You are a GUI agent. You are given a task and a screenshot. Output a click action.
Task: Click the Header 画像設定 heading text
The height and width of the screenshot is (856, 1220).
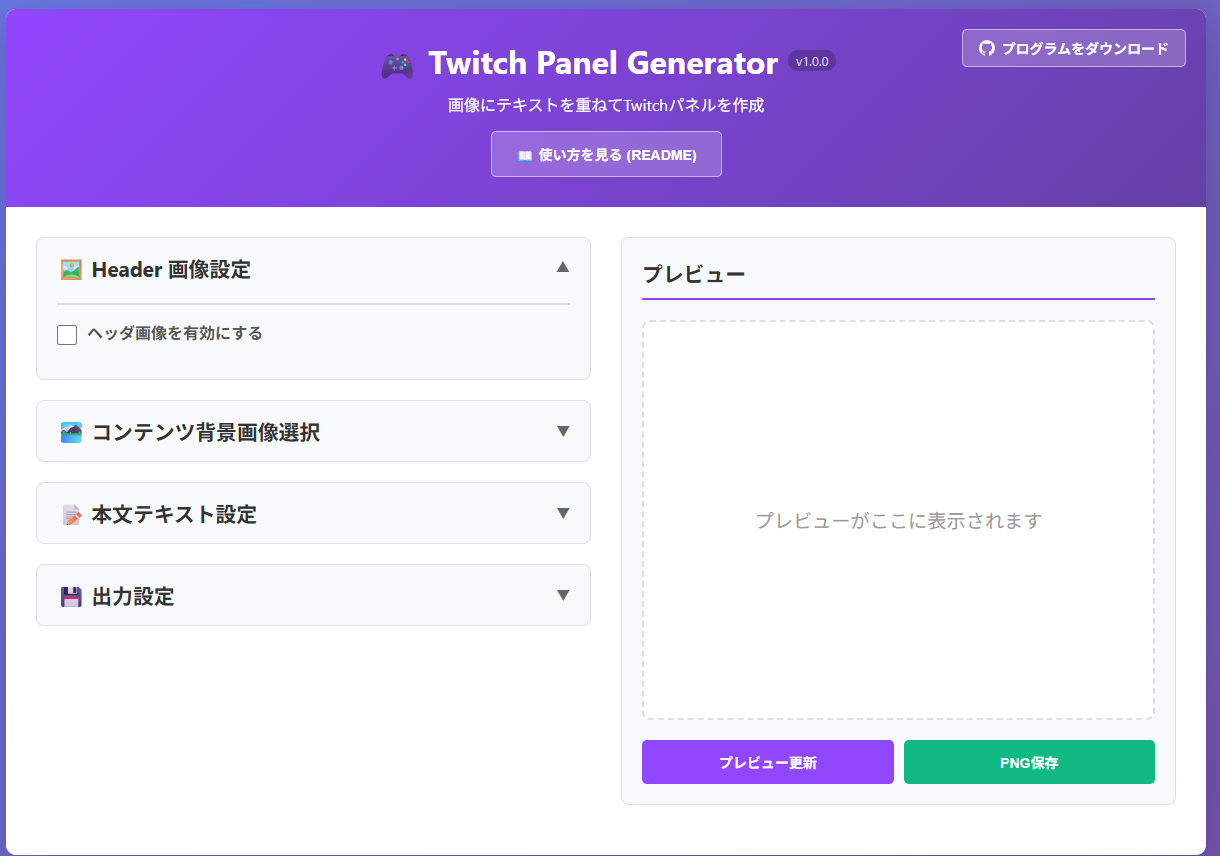[x=171, y=269]
